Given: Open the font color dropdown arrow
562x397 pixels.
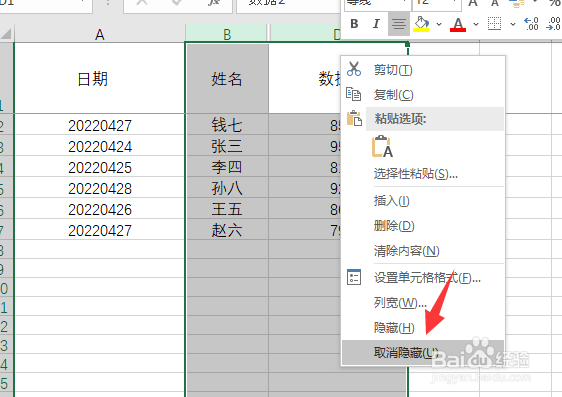Looking at the screenshot, I should tap(476, 24).
